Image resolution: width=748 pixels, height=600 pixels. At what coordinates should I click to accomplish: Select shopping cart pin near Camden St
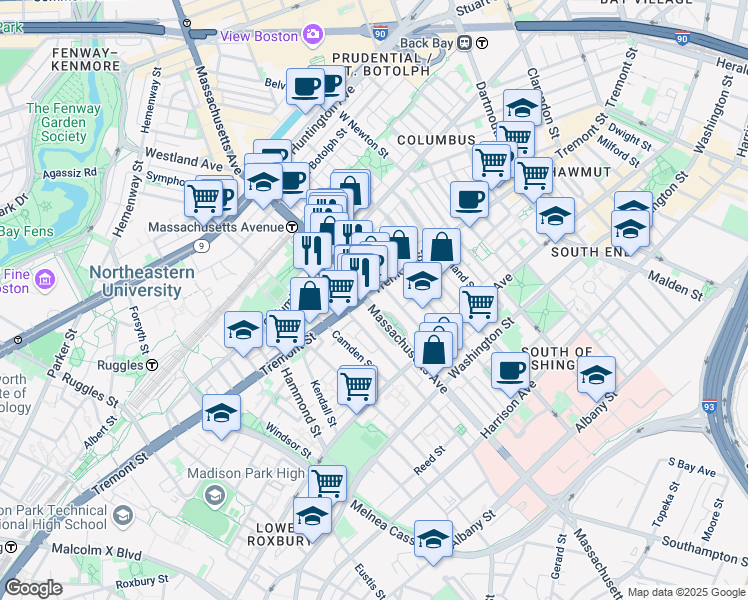point(357,390)
